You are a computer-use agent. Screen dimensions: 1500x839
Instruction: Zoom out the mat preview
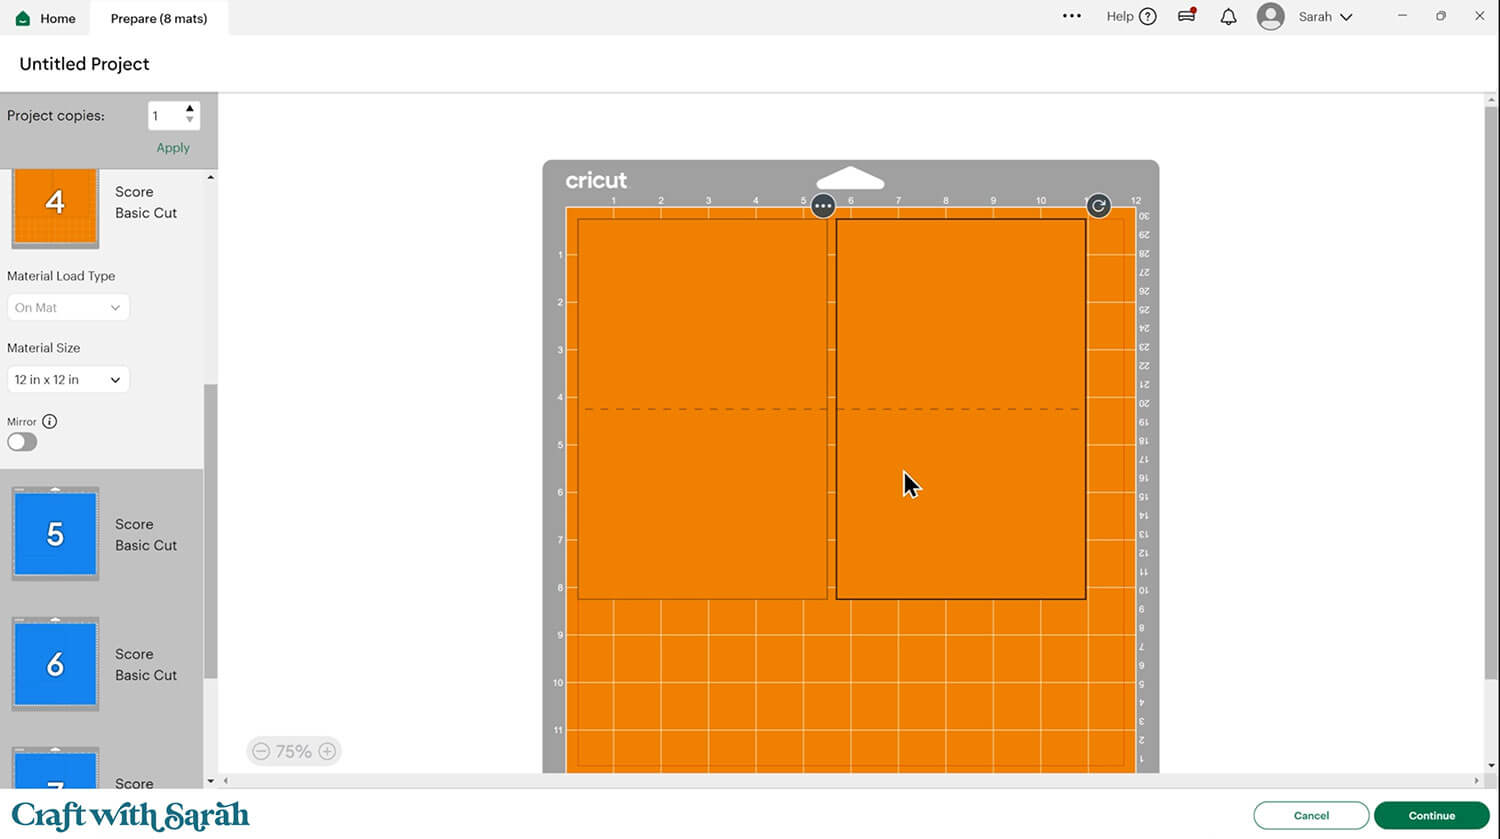tap(261, 751)
